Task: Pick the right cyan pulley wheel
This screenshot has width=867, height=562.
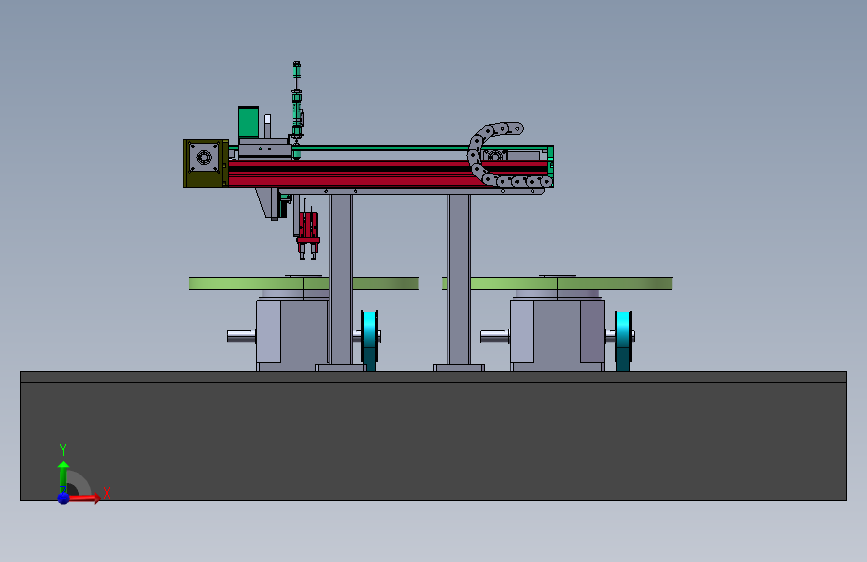Action: coord(623,340)
